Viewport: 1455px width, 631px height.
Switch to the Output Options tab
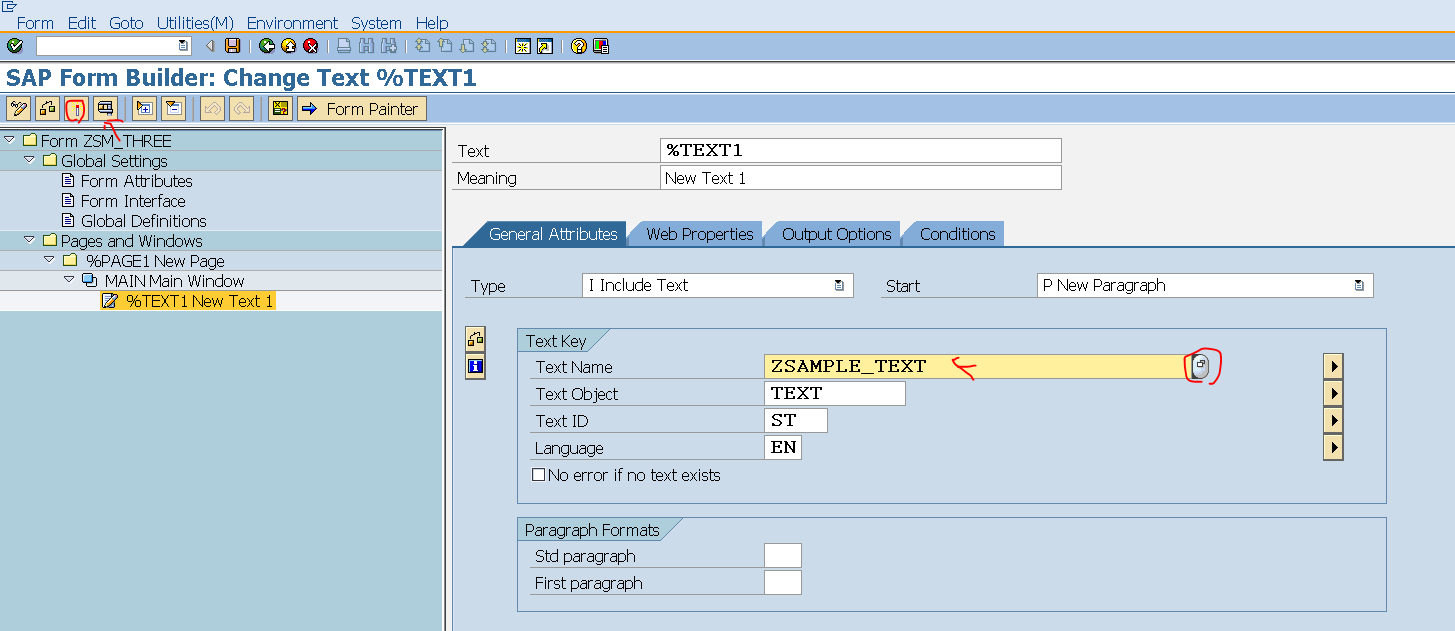tap(836, 234)
